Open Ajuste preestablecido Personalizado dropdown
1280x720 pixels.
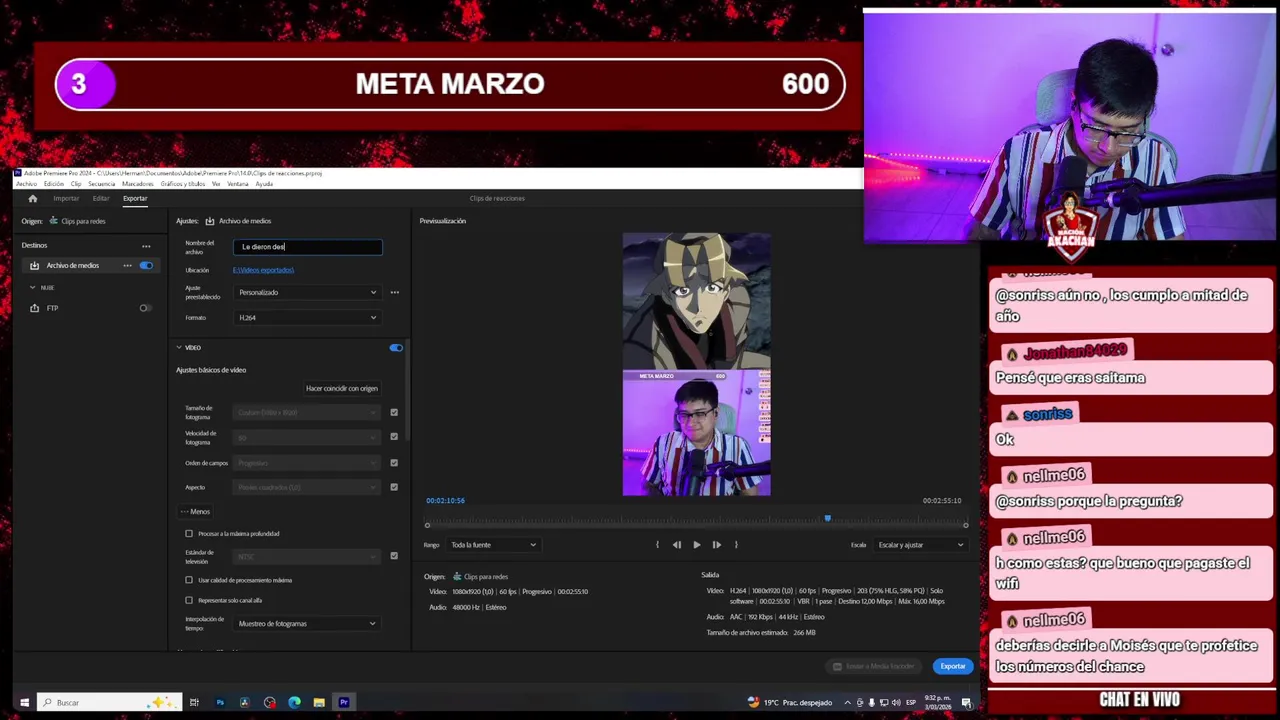point(307,292)
